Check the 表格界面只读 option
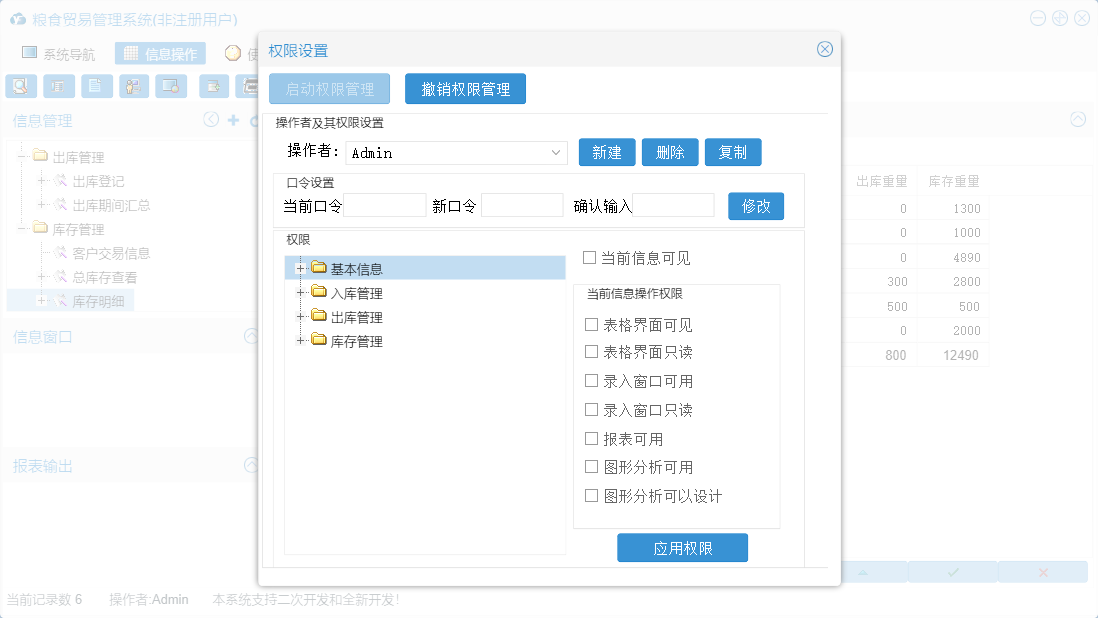The image size is (1098, 618). pyautogui.click(x=591, y=352)
